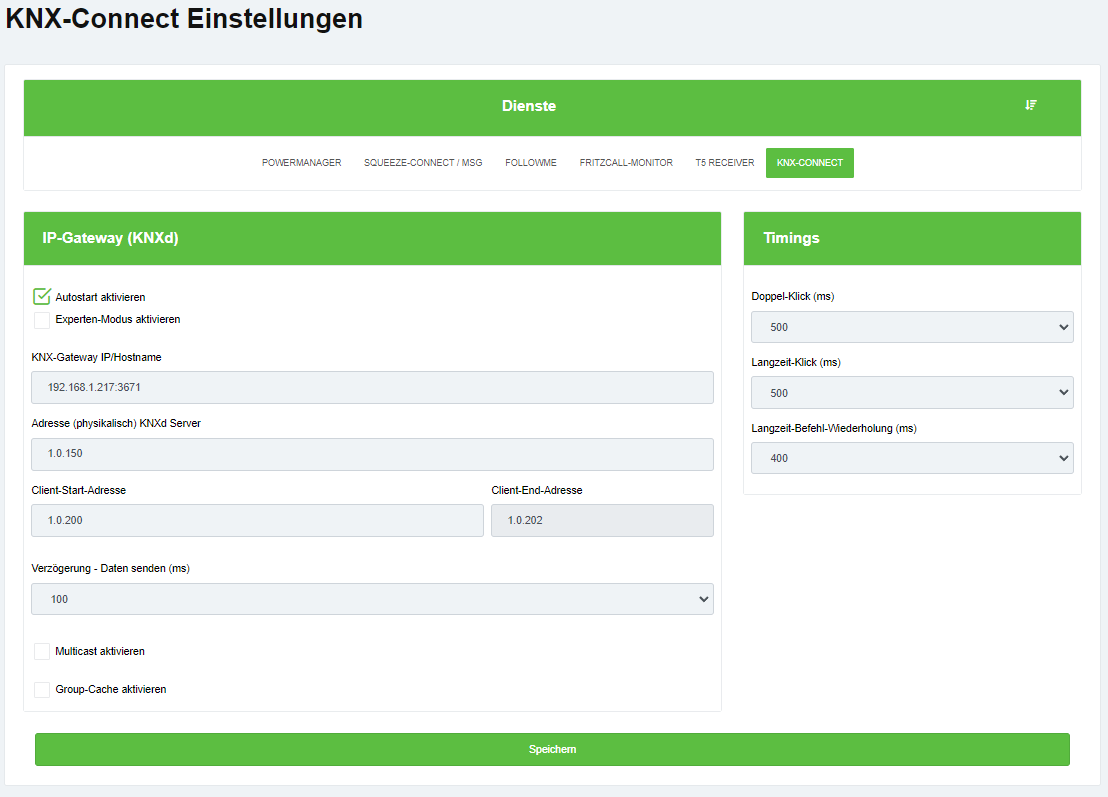Click the Timings panel heading
Screen dimensions: 1108x797
791,238
